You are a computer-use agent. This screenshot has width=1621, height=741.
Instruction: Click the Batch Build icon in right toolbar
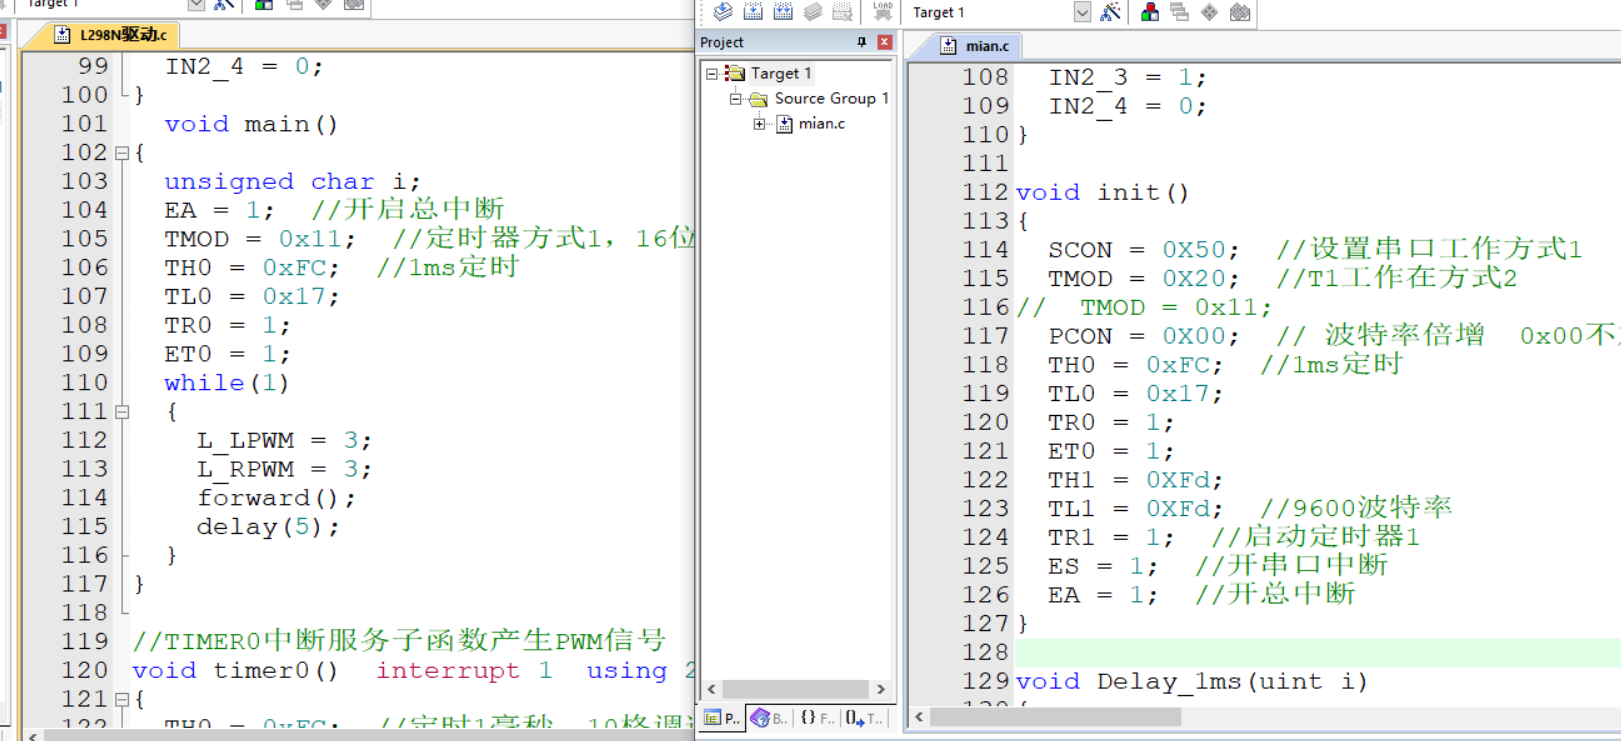pos(813,12)
